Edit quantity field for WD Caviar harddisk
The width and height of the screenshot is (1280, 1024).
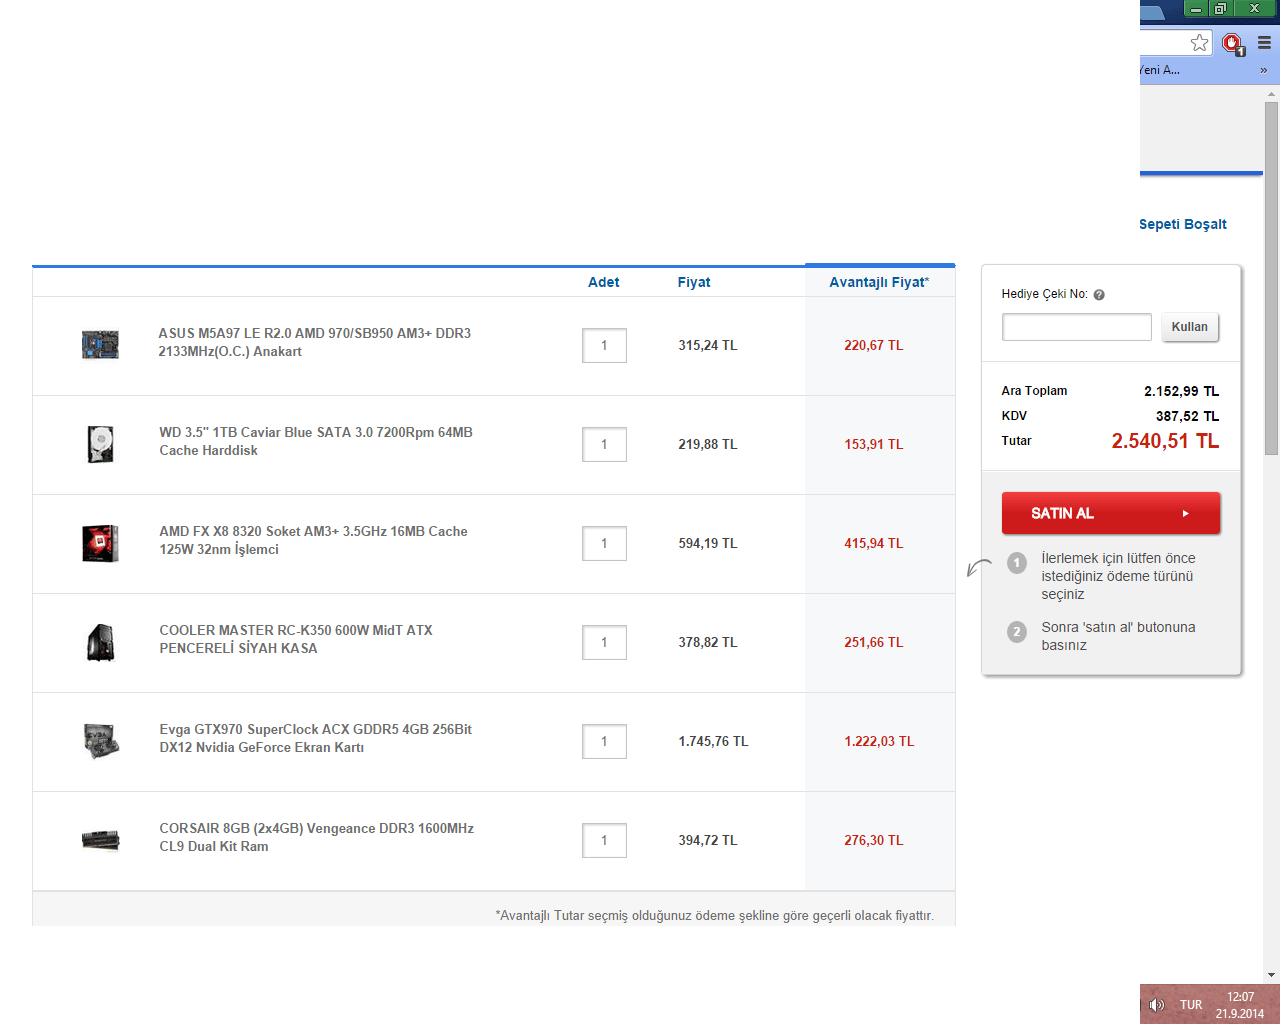tap(604, 444)
